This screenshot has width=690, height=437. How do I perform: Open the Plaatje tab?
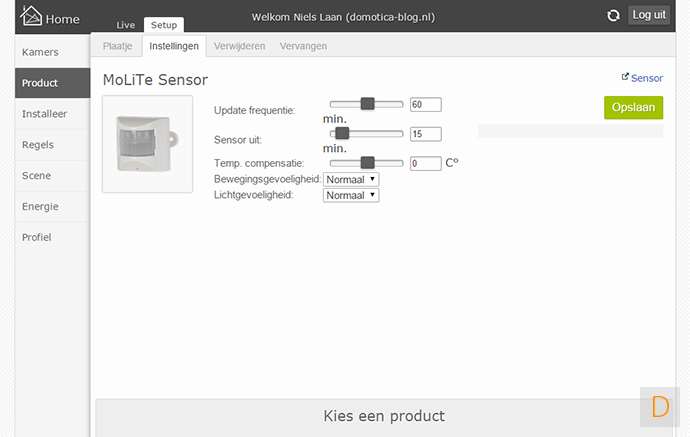point(118,46)
